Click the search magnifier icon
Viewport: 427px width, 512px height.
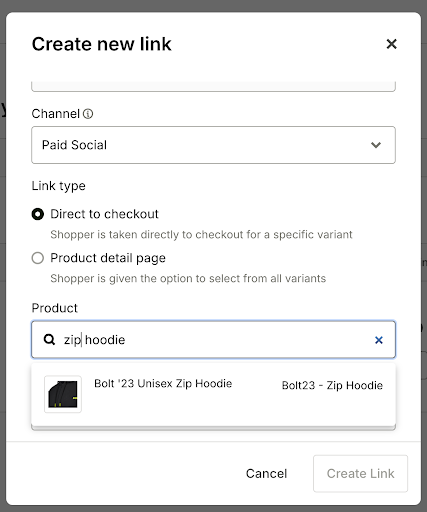(49, 340)
